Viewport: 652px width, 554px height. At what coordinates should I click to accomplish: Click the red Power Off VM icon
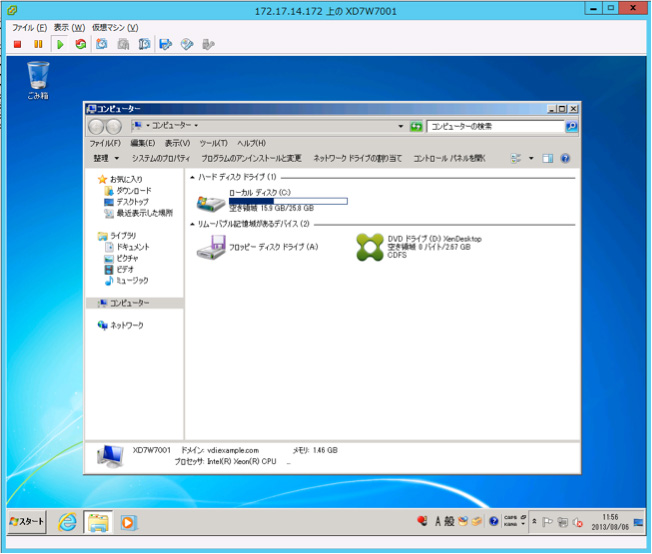[17, 44]
